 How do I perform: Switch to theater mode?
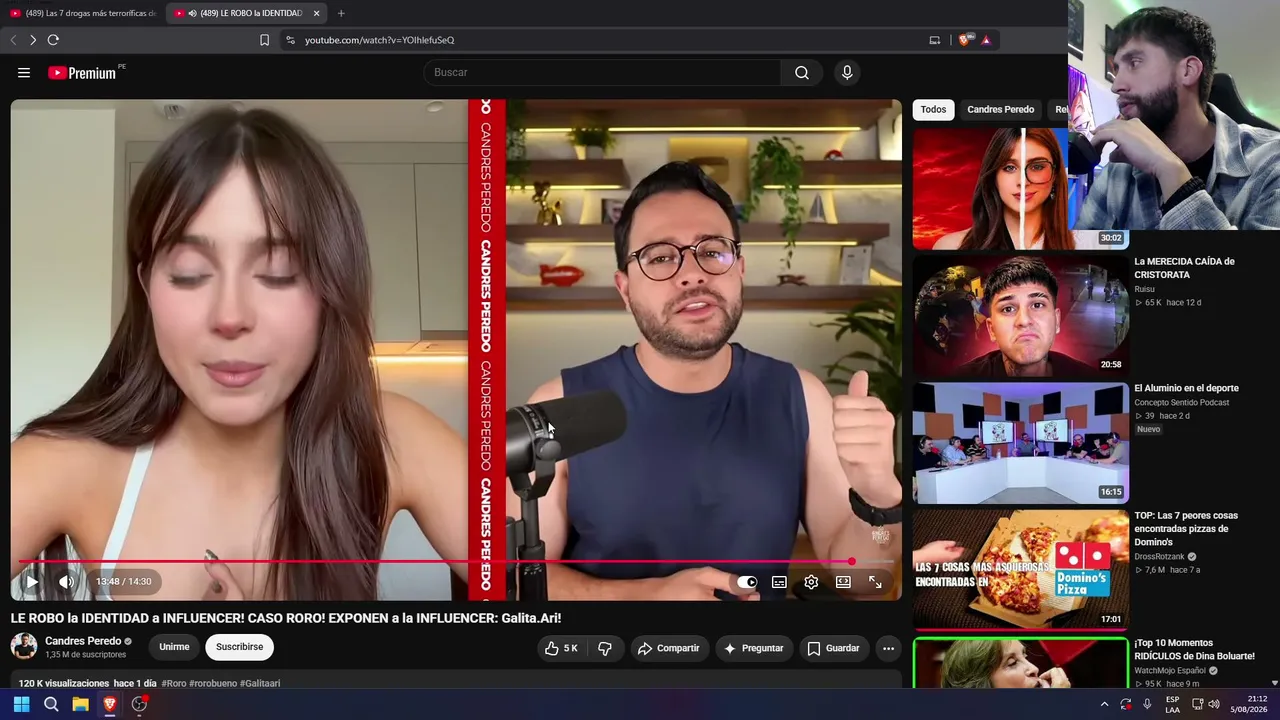click(x=843, y=582)
